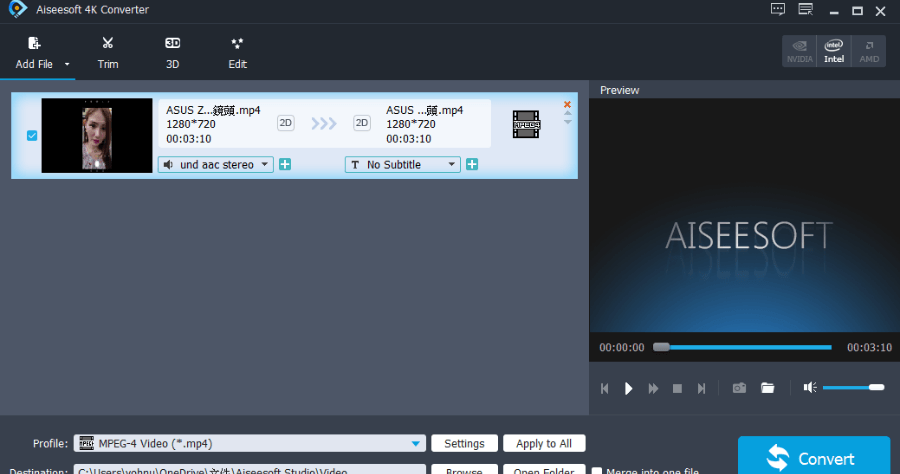The width and height of the screenshot is (900, 474).
Task: Expand the Add File dropdown arrow
Action: click(x=67, y=64)
